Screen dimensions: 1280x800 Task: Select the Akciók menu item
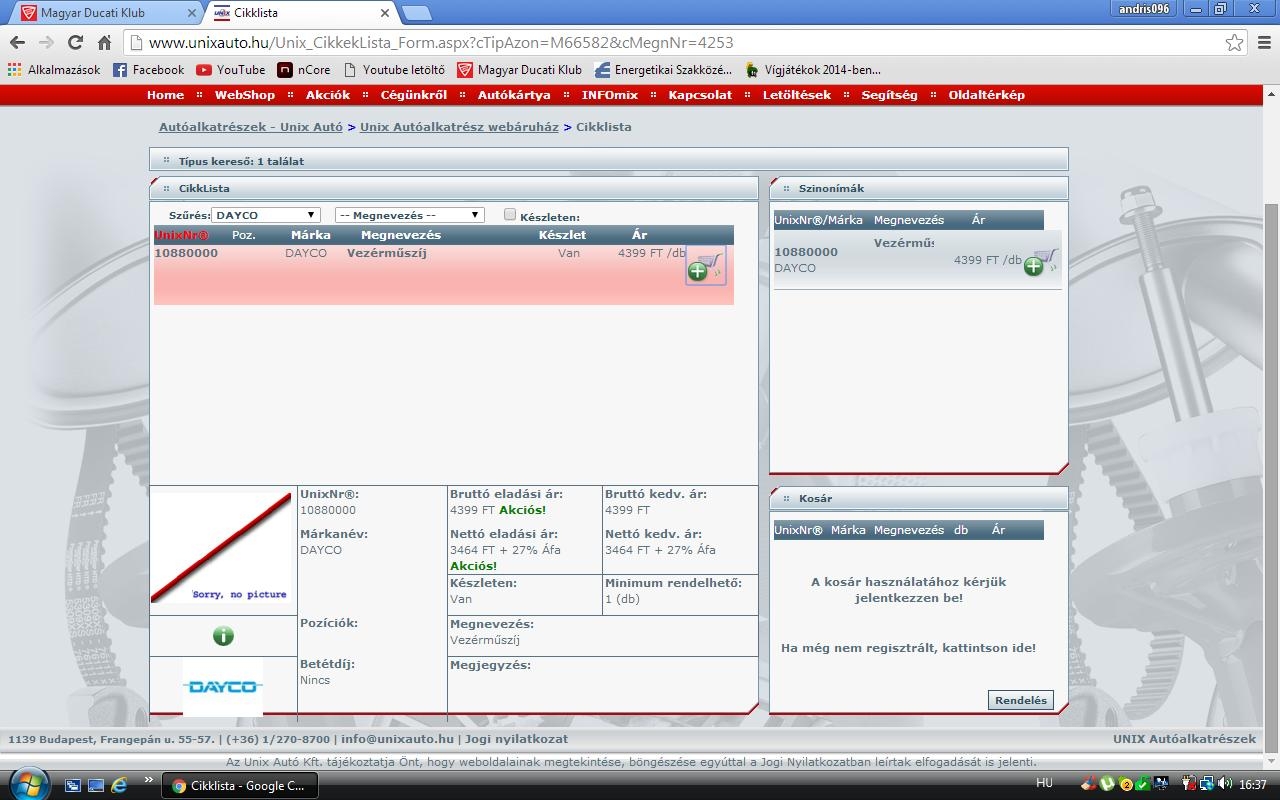click(x=328, y=95)
